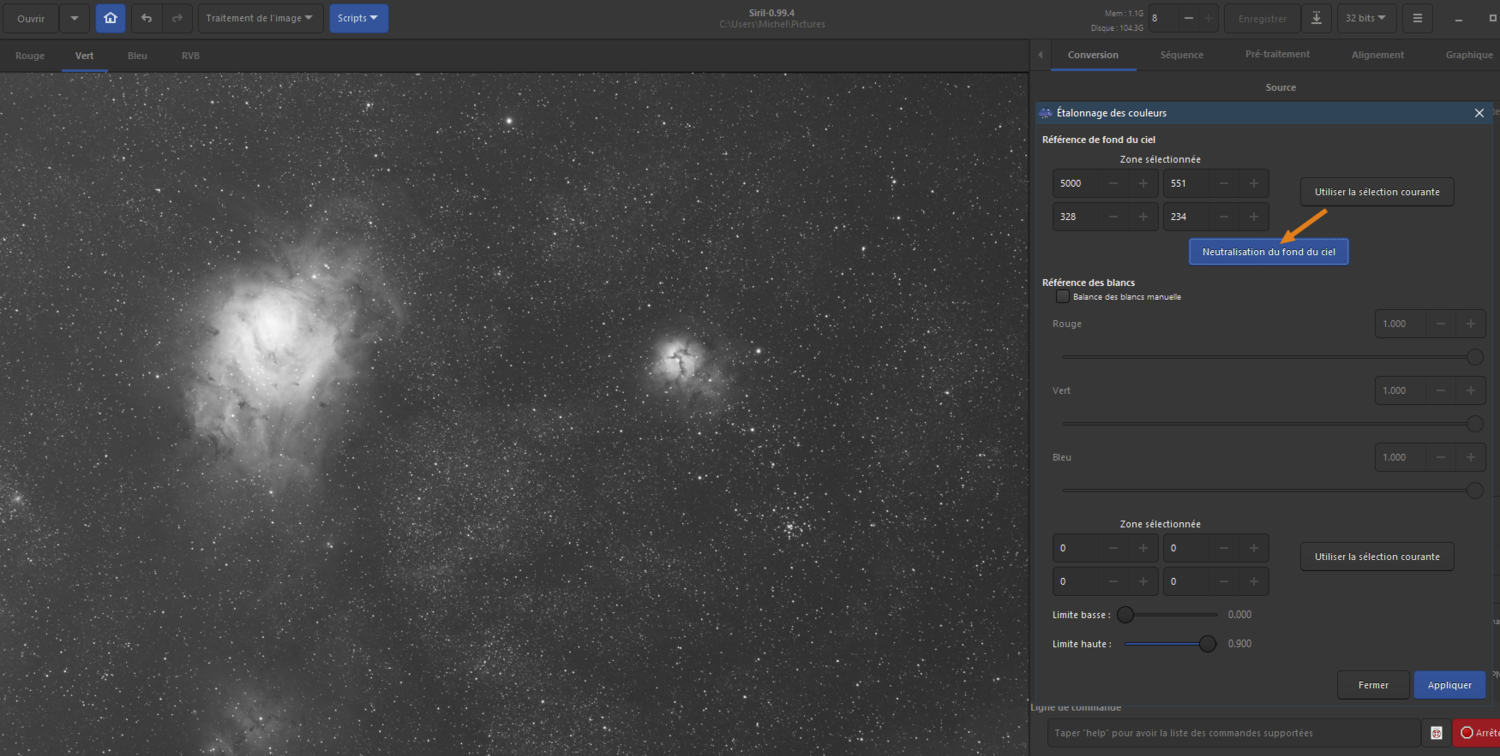
Task: Switch to the Pré-traitement tab
Action: click(1277, 55)
